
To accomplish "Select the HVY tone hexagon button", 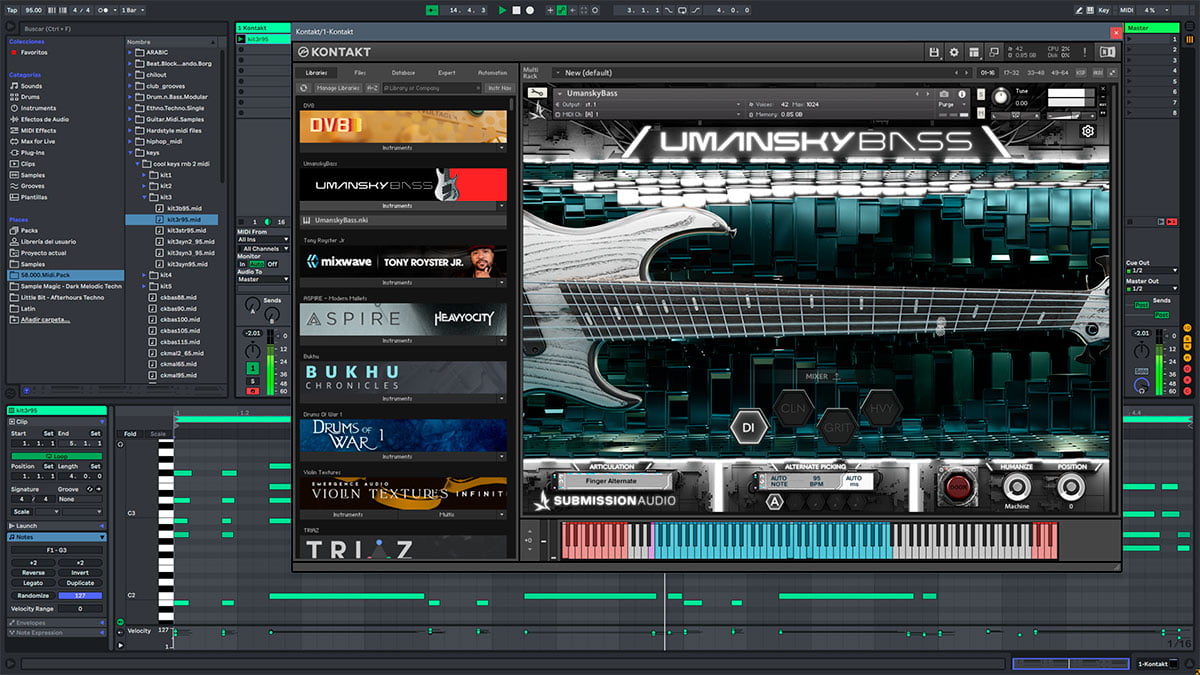I will pyautogui.click(x=881, y=408).
